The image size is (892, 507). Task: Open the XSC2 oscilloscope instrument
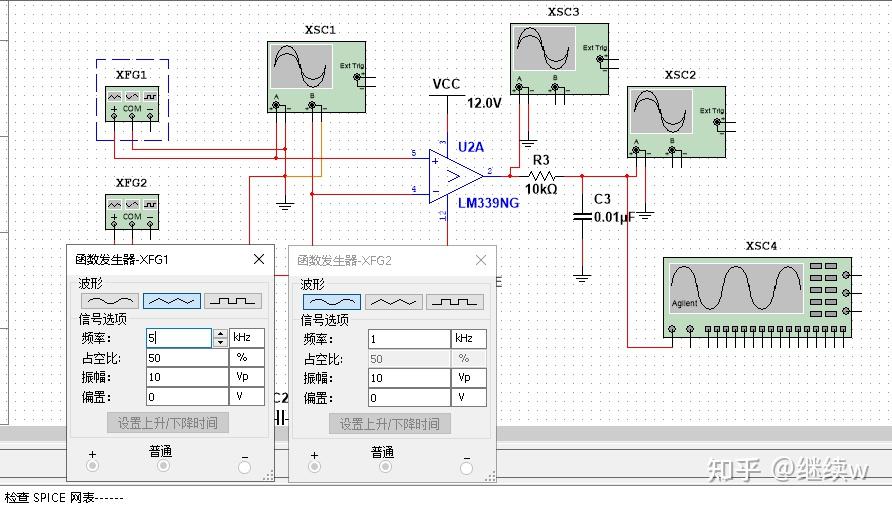(676, 122)
